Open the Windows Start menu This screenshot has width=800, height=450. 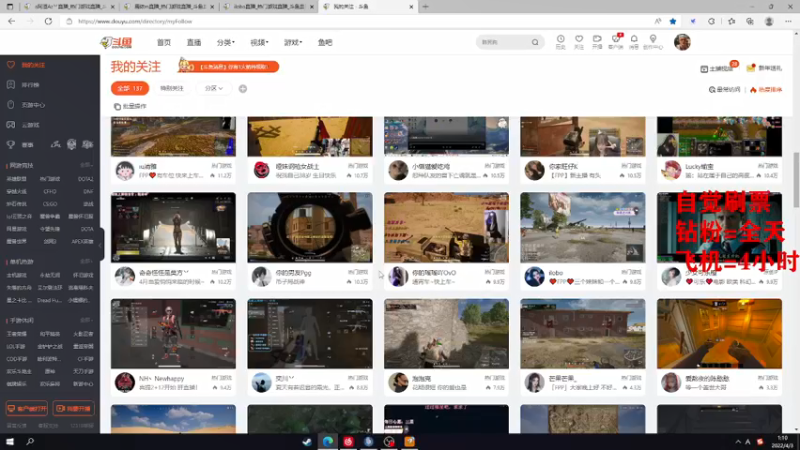10,441
